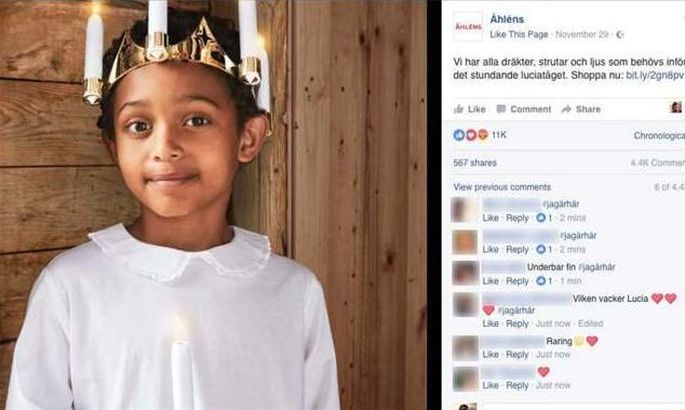Share the post via arrow icon
This screenshot has height=410, width=685.
click(x=566, y=109)
